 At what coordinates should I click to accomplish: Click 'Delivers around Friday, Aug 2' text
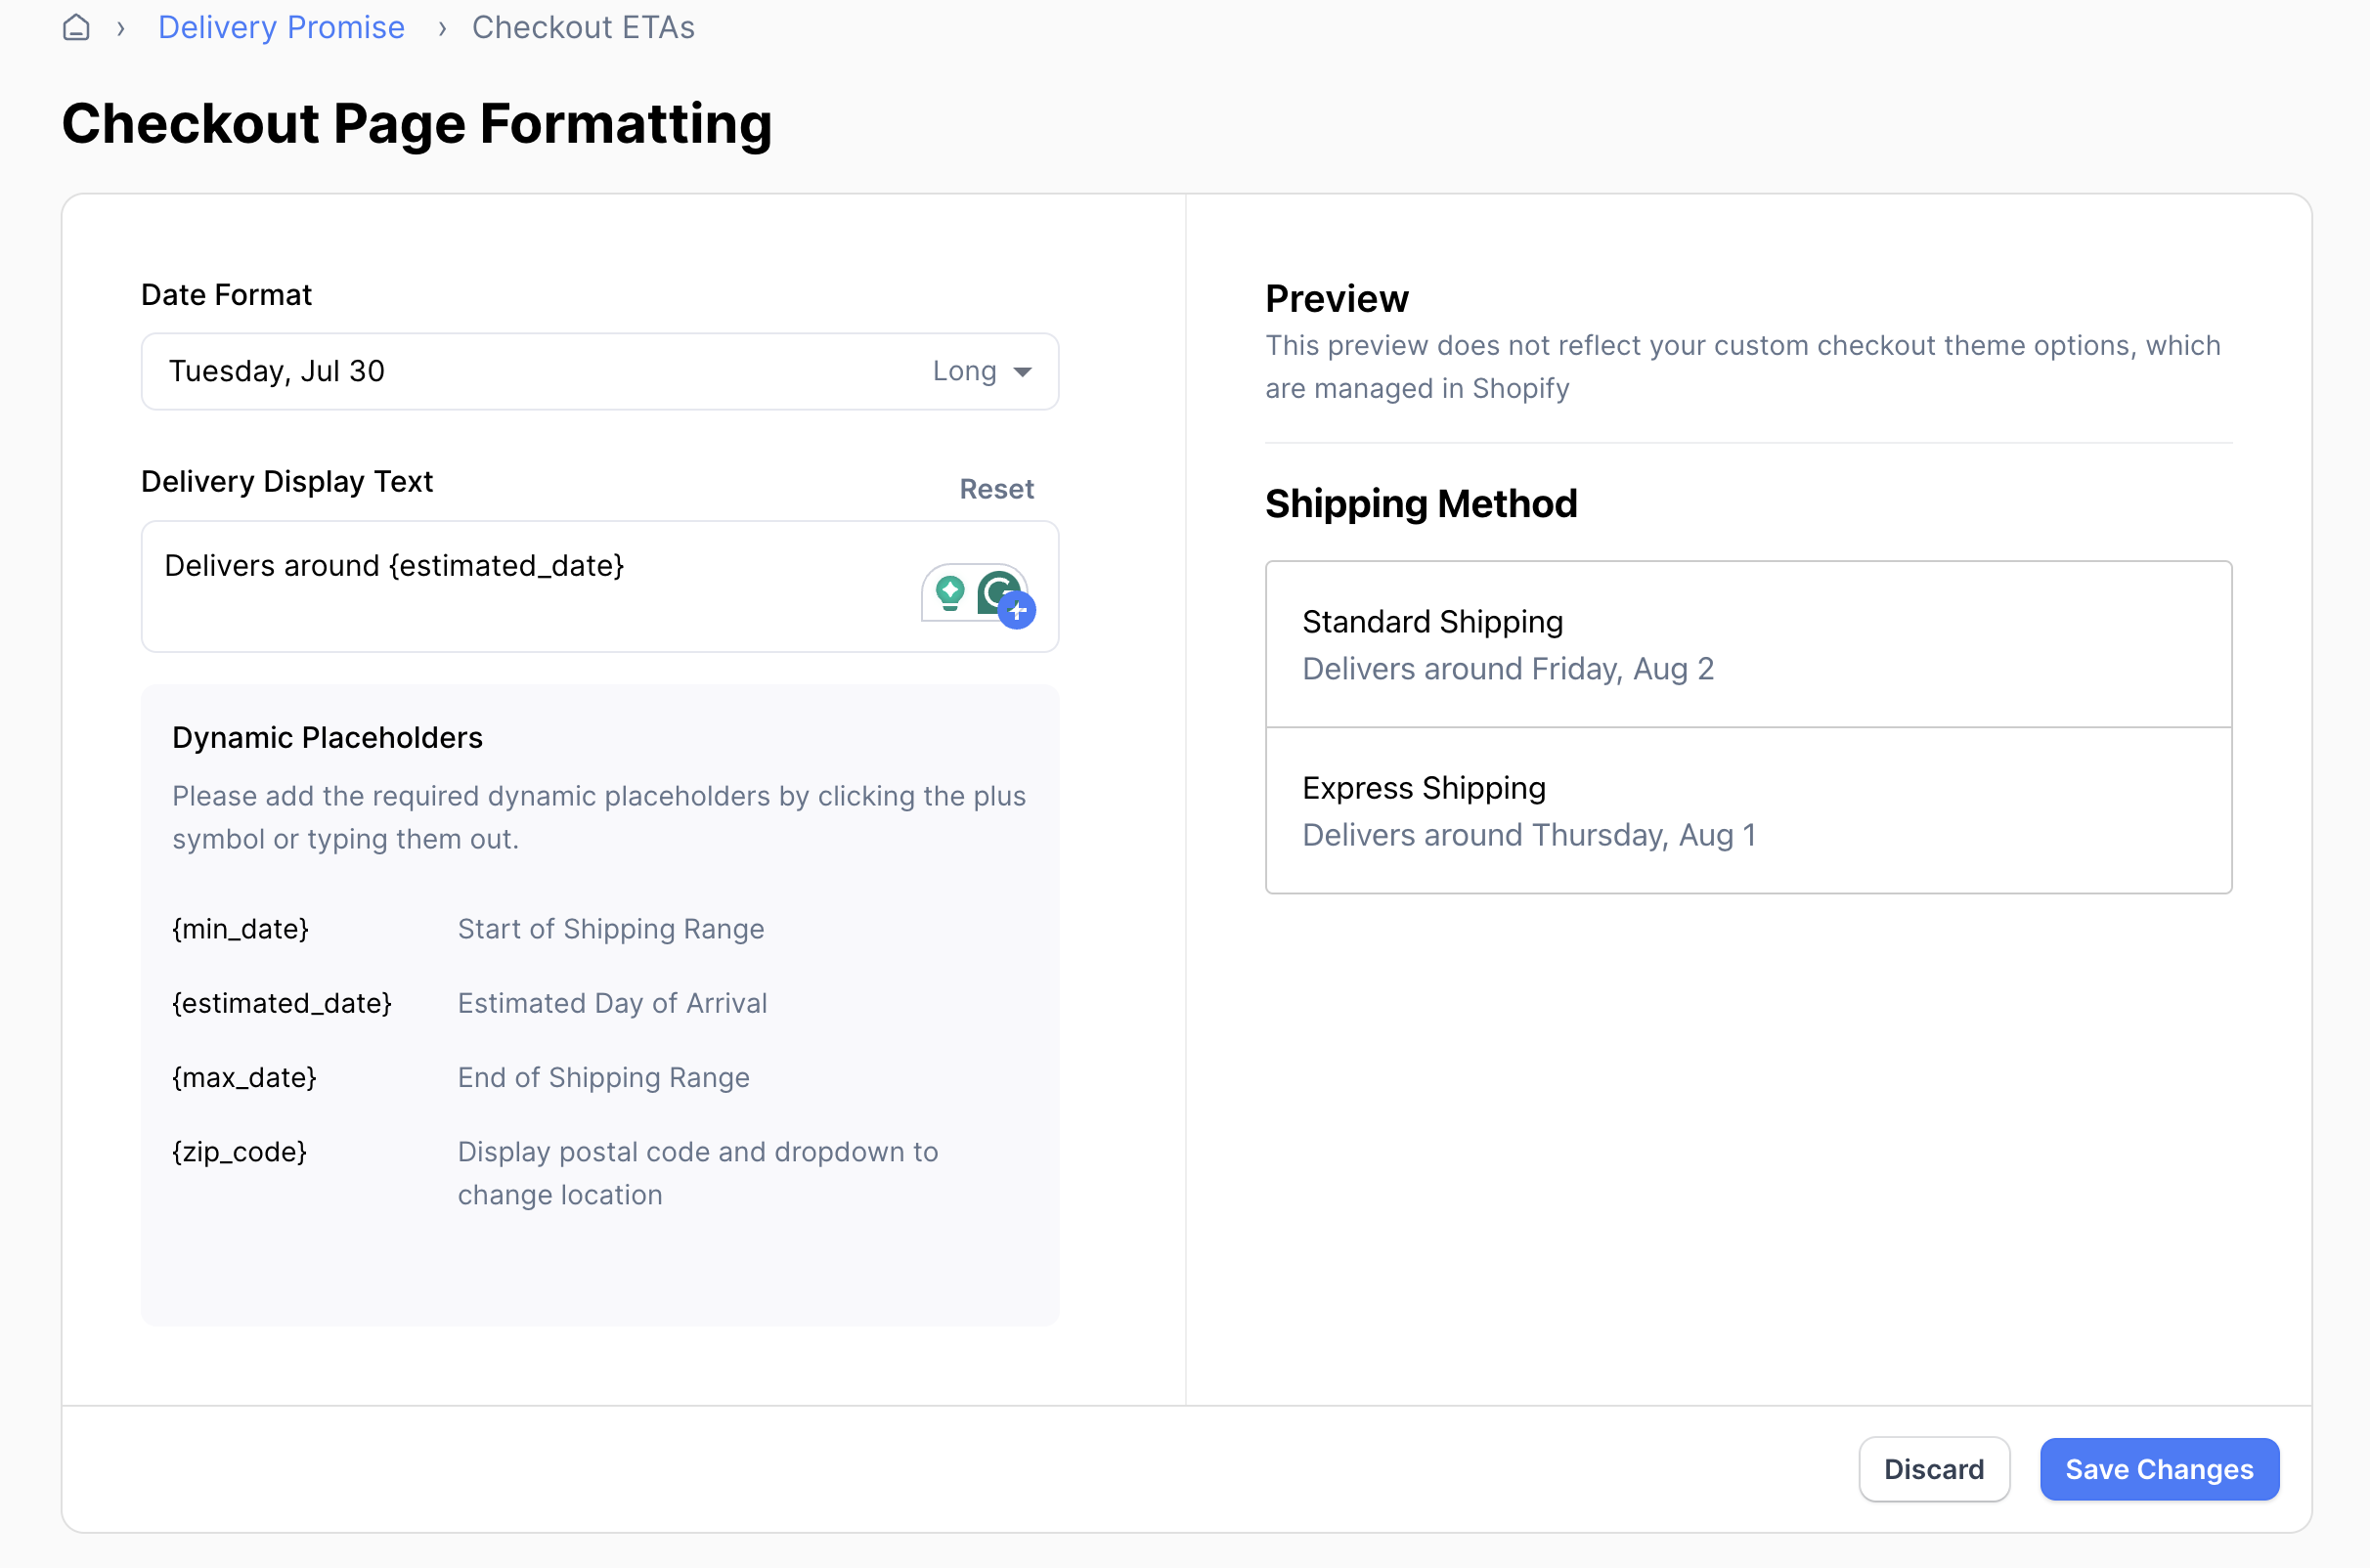point(1508,669)
